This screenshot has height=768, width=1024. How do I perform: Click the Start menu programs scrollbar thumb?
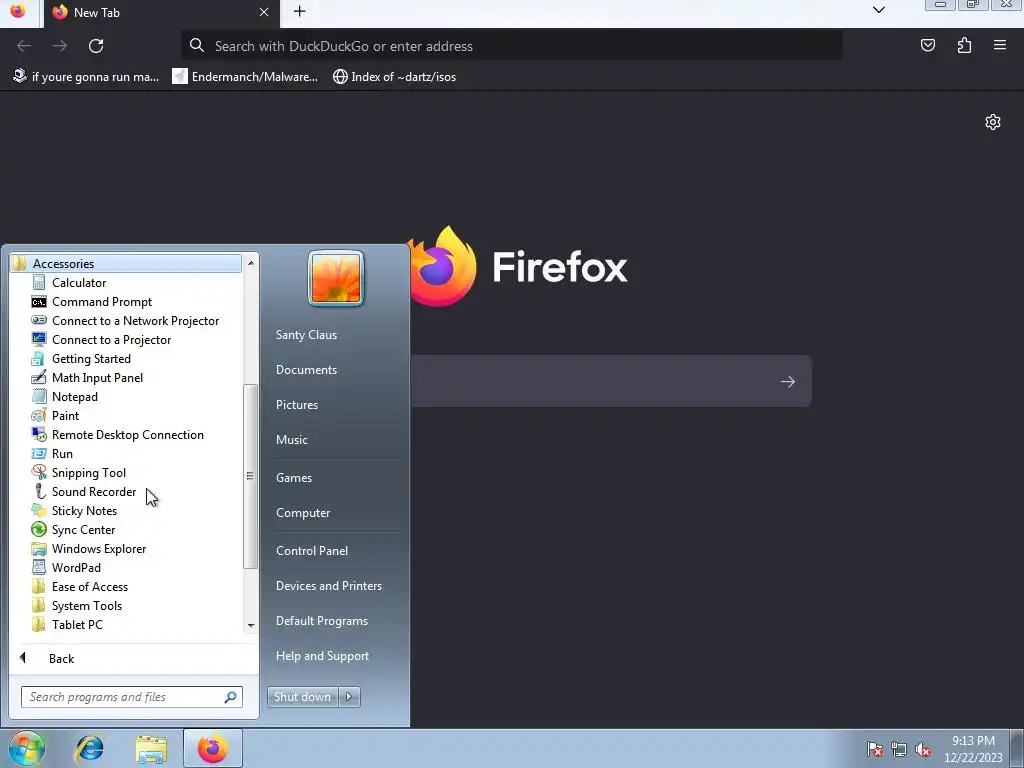[x=250, y=476]
